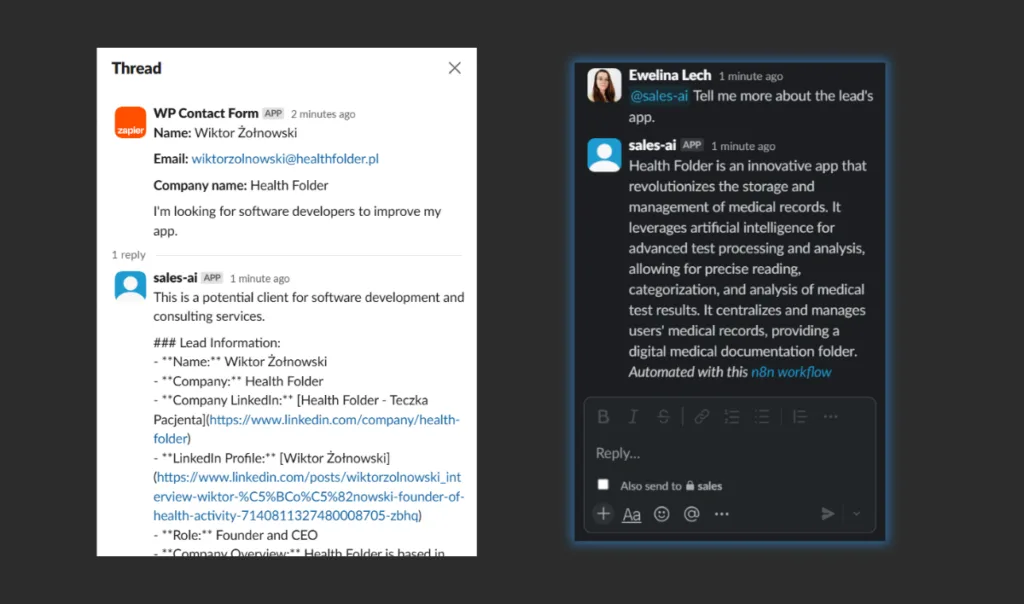
Task: Close the Thread panel
Action: (x=455, y=68)
